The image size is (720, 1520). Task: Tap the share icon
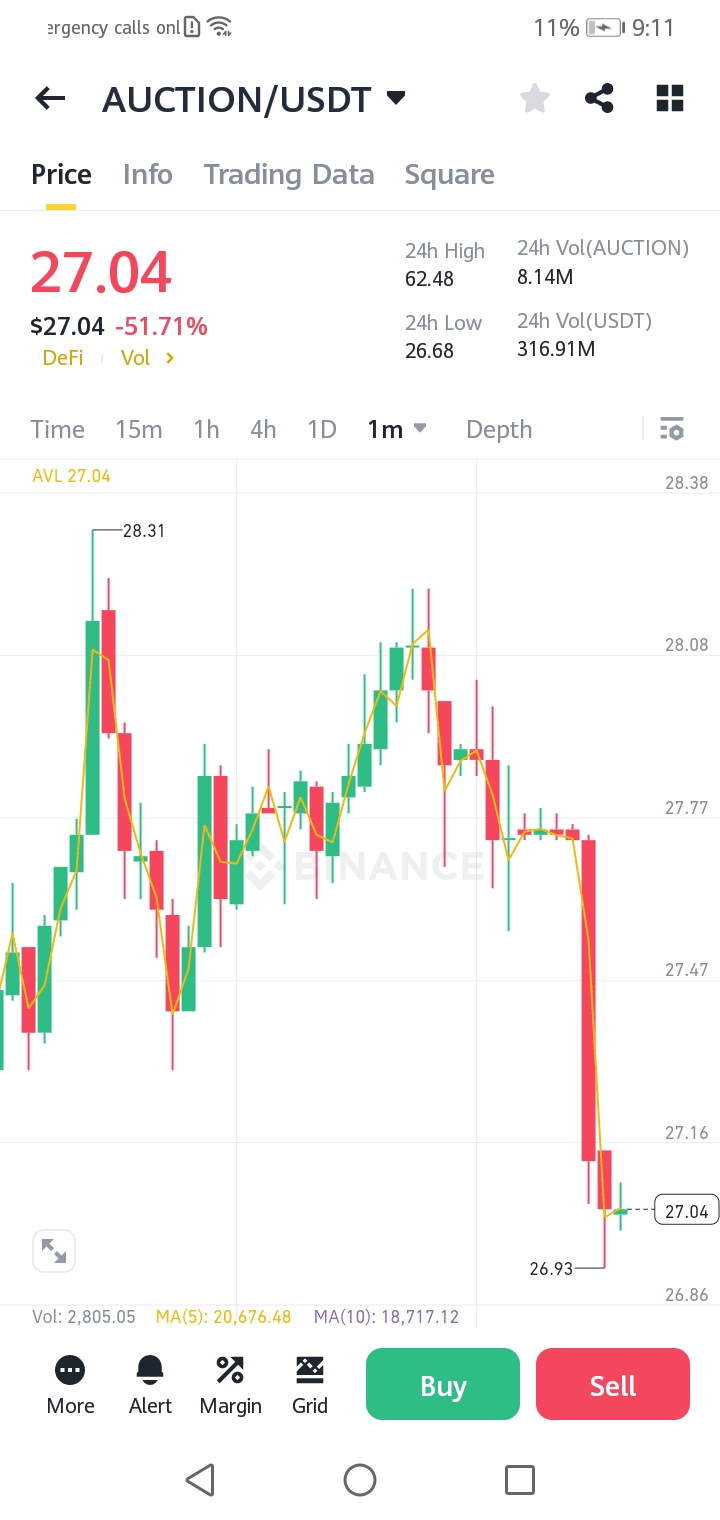(x=599, y=98)
